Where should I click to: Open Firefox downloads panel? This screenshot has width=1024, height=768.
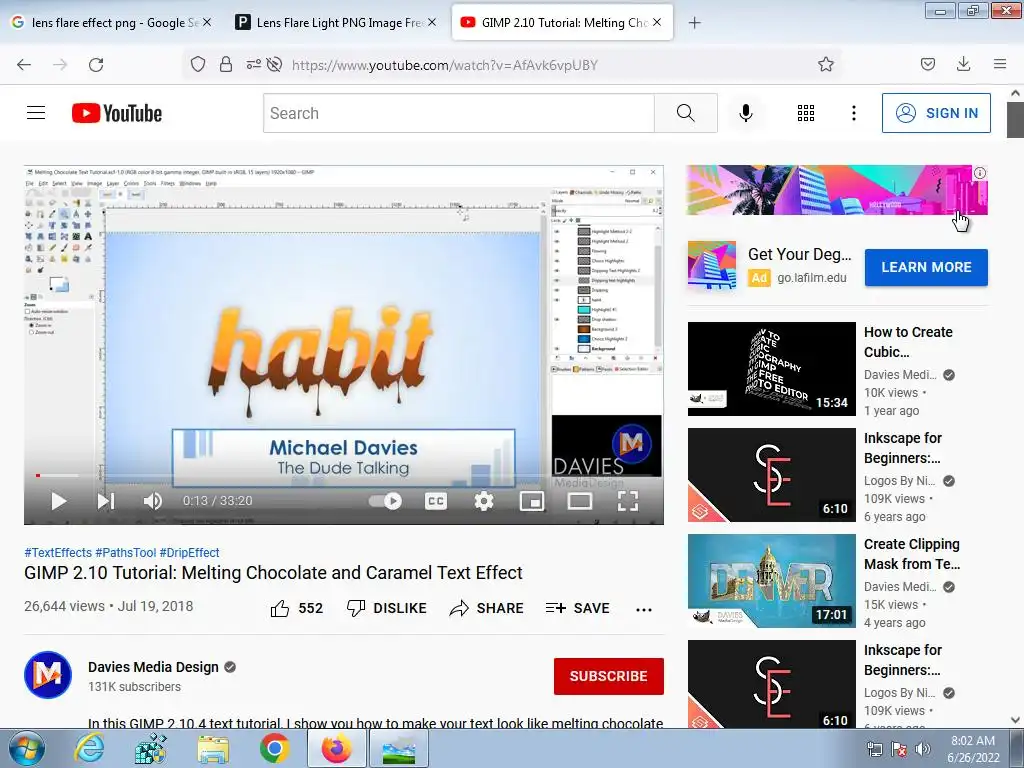click(963, 64)
